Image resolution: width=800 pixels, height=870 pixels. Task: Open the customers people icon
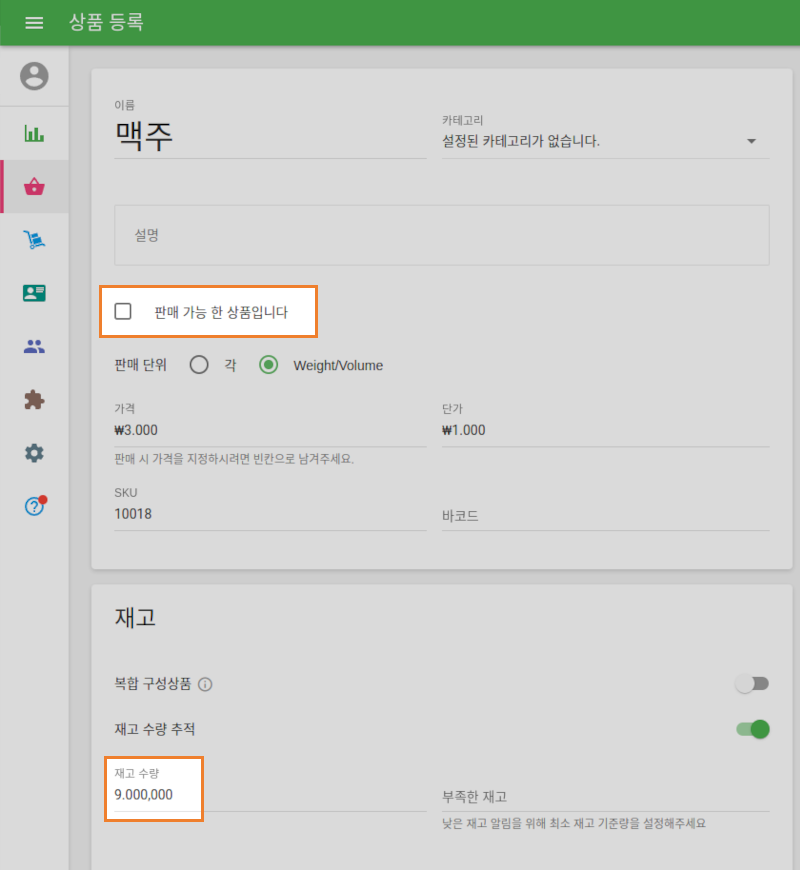coord(34,346)
